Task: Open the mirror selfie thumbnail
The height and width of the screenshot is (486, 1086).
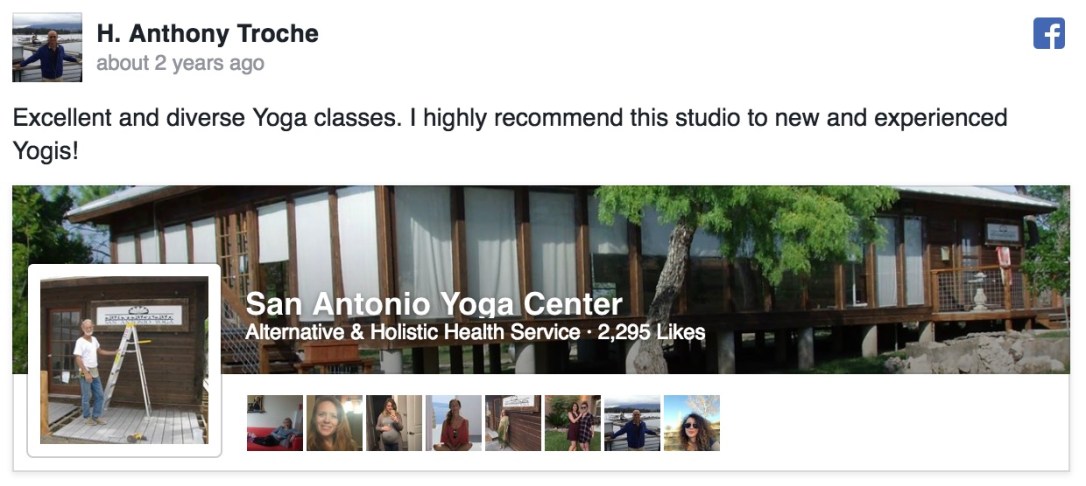Action: tap(394, 423)
